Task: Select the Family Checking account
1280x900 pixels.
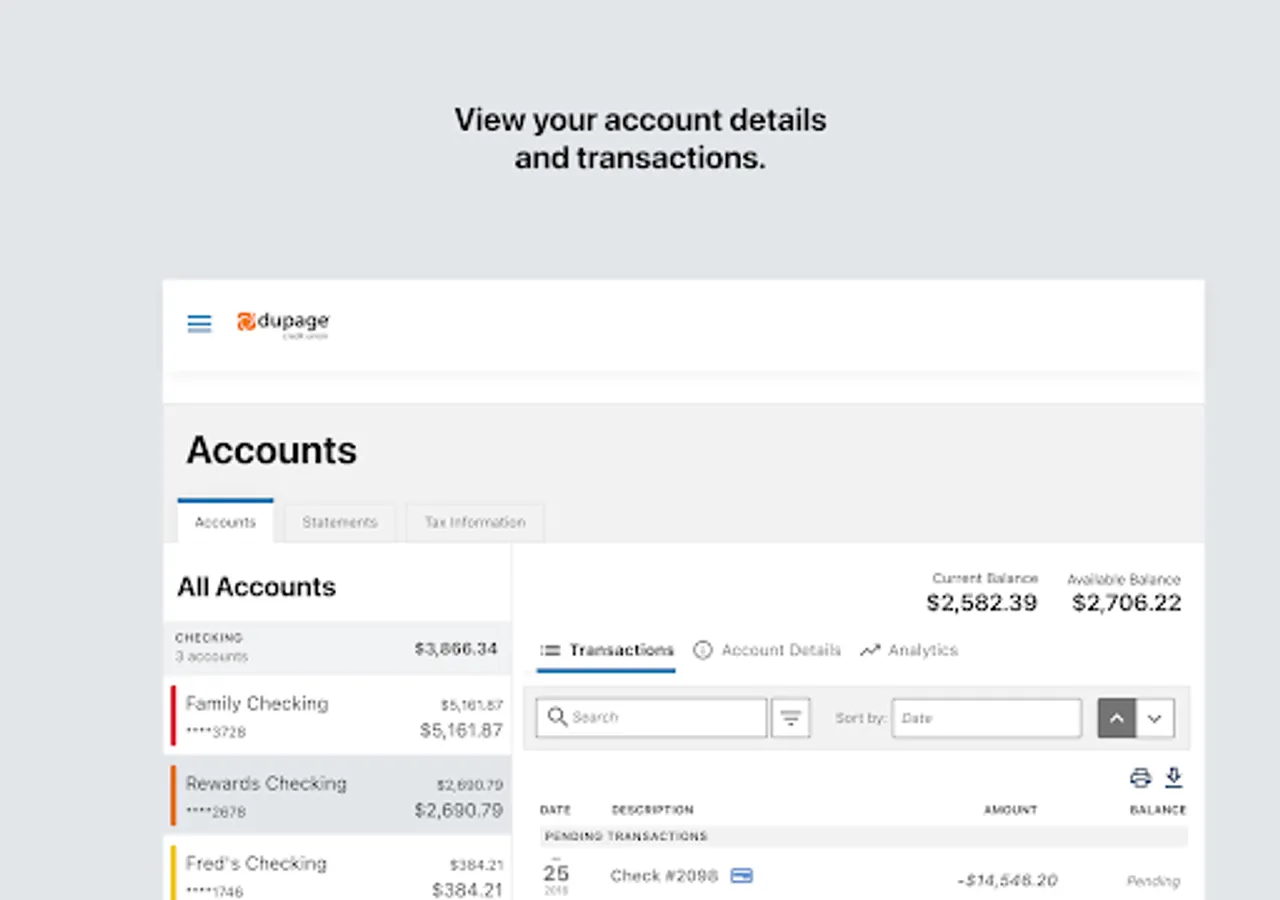Action: point(340,716)
